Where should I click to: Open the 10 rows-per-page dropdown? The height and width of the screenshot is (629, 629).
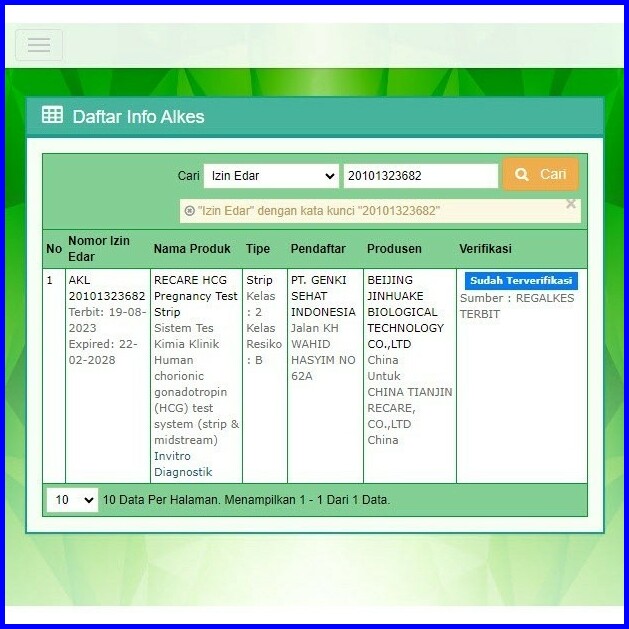coord(72,500)
